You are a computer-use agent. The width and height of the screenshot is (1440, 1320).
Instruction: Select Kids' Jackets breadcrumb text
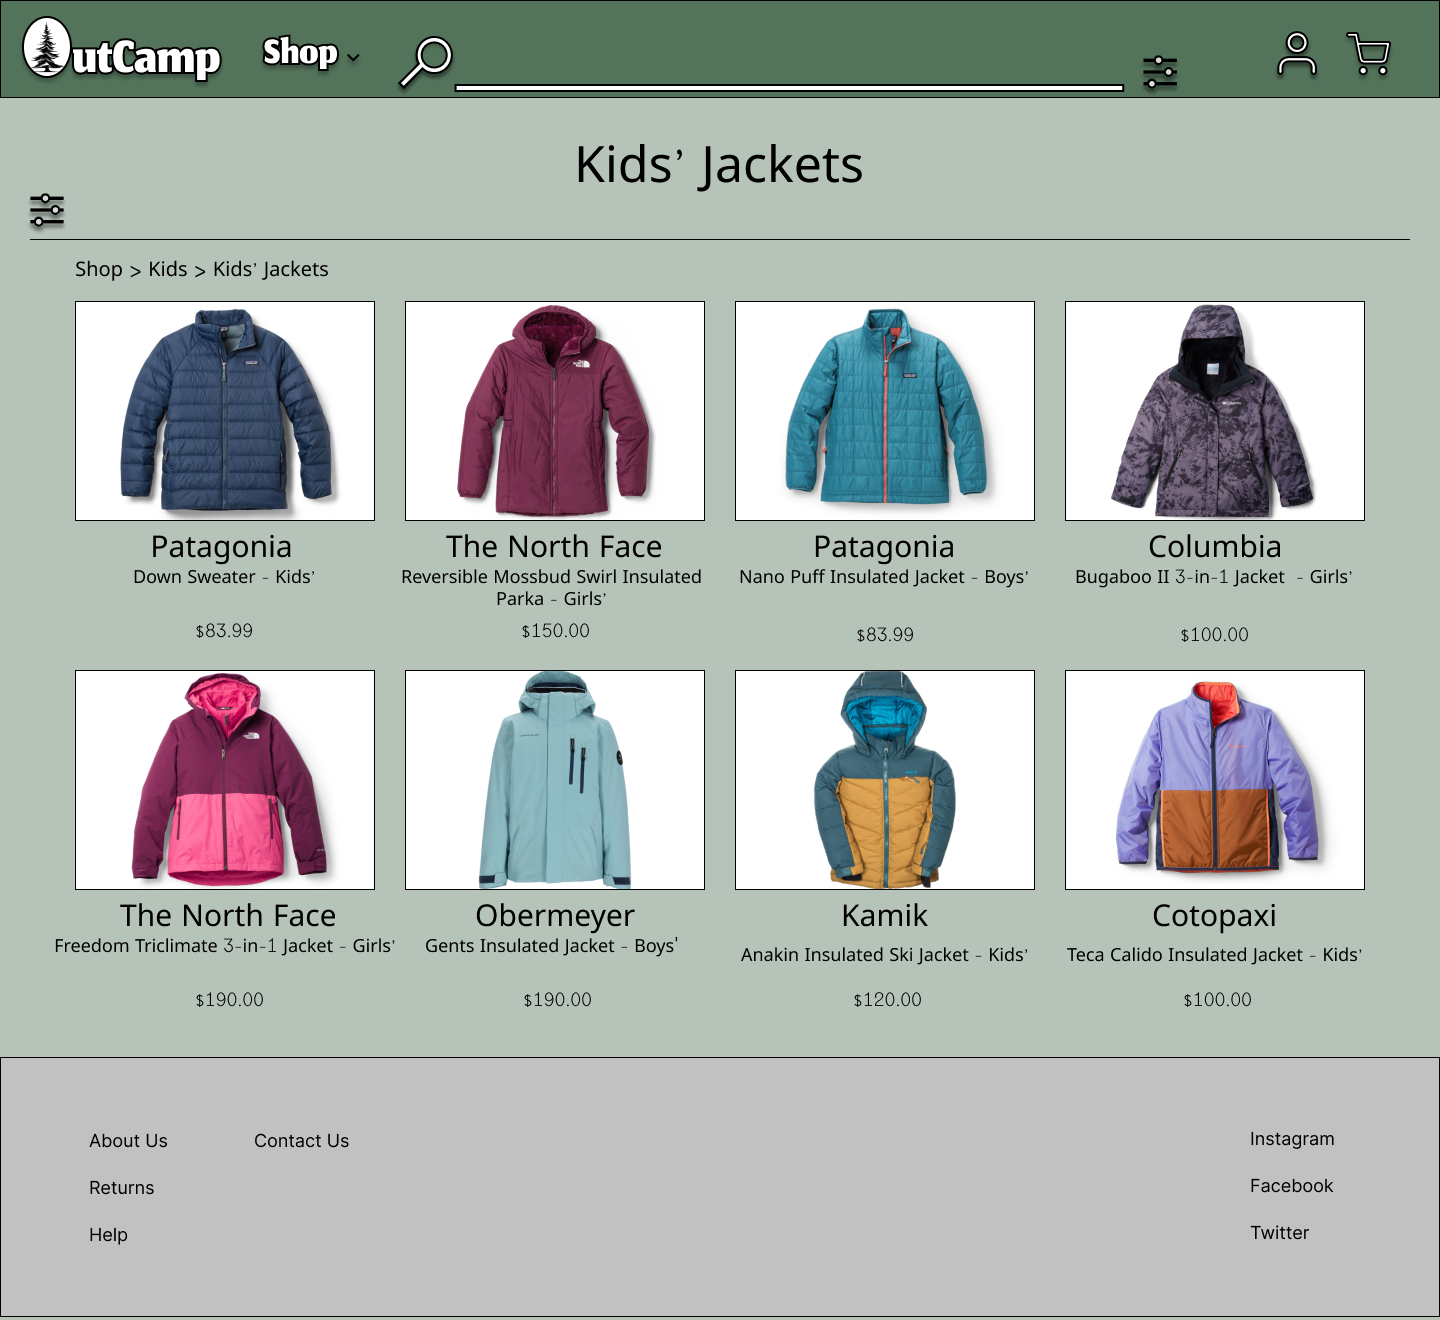tap(271, 269)
